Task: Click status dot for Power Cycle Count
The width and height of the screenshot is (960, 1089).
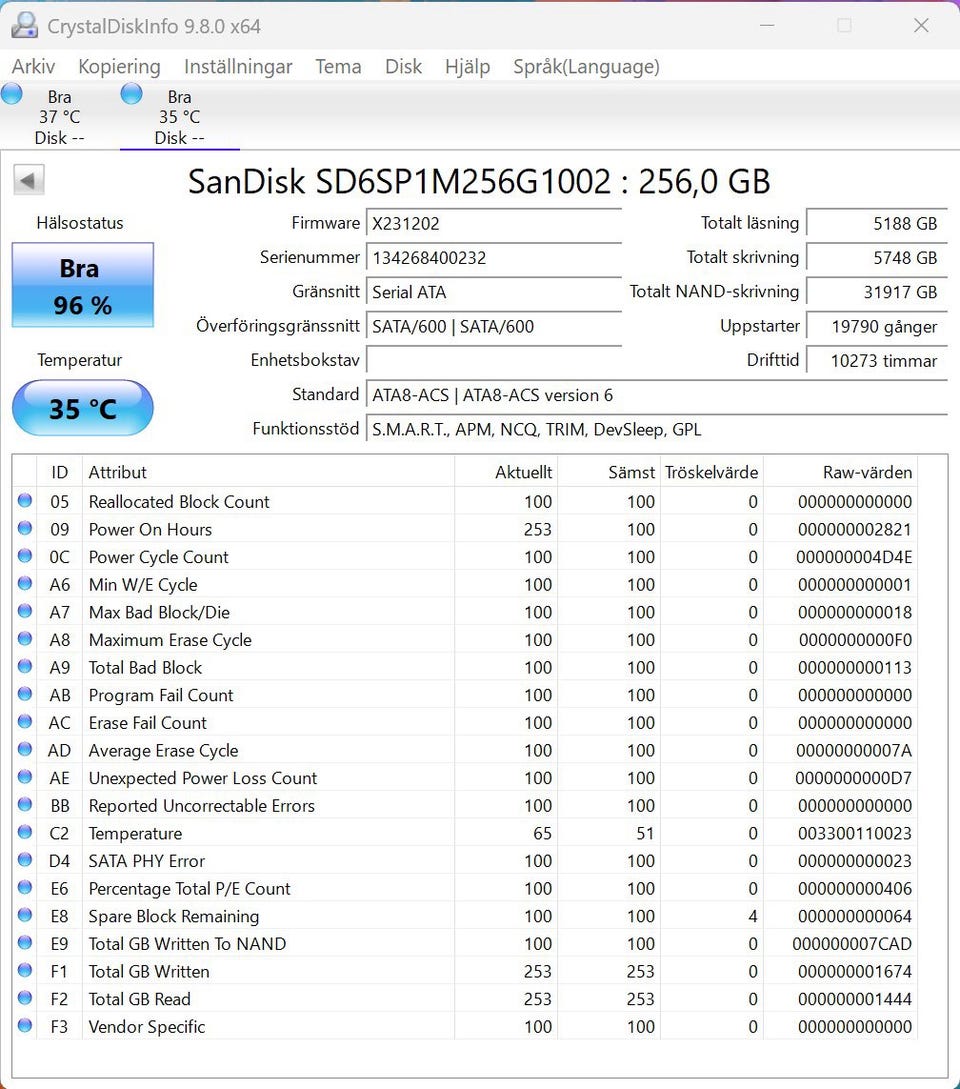Action: (x=25, y=556)
